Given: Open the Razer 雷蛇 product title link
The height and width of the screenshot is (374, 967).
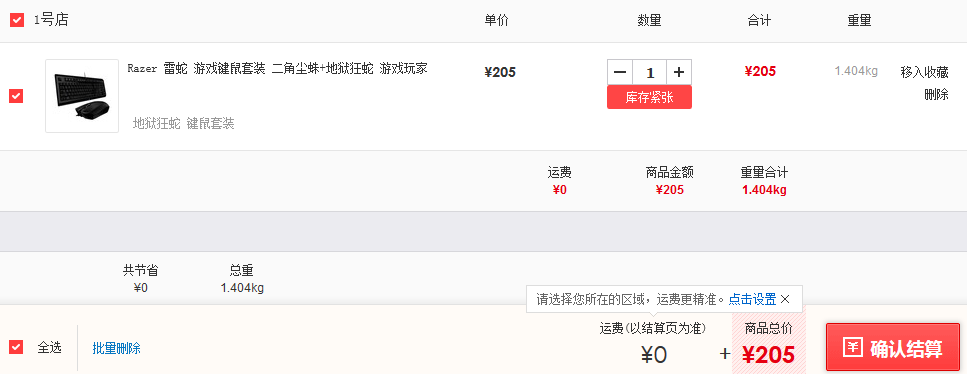Looking at the screenshot, I should coord(278,69).
